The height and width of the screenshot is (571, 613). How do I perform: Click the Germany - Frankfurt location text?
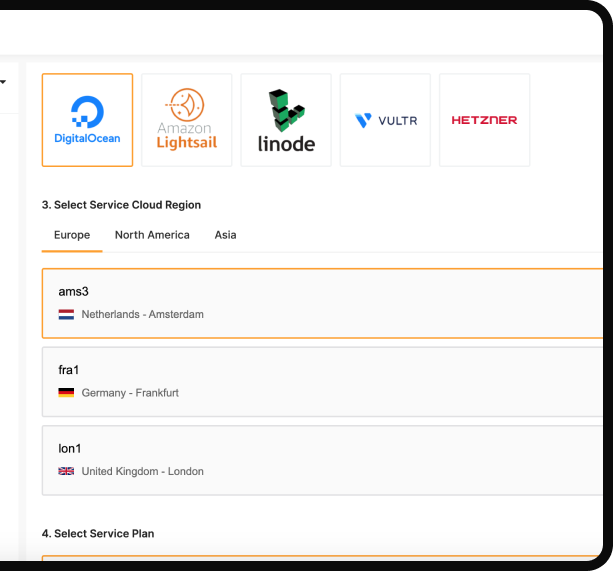130,393
